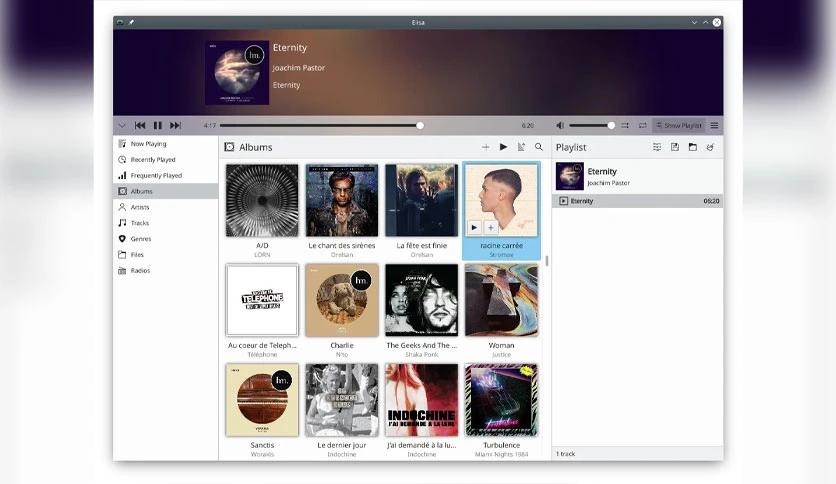836x484 pixels.
Task: Toggle shuffle mode
Action: [625, 125]
